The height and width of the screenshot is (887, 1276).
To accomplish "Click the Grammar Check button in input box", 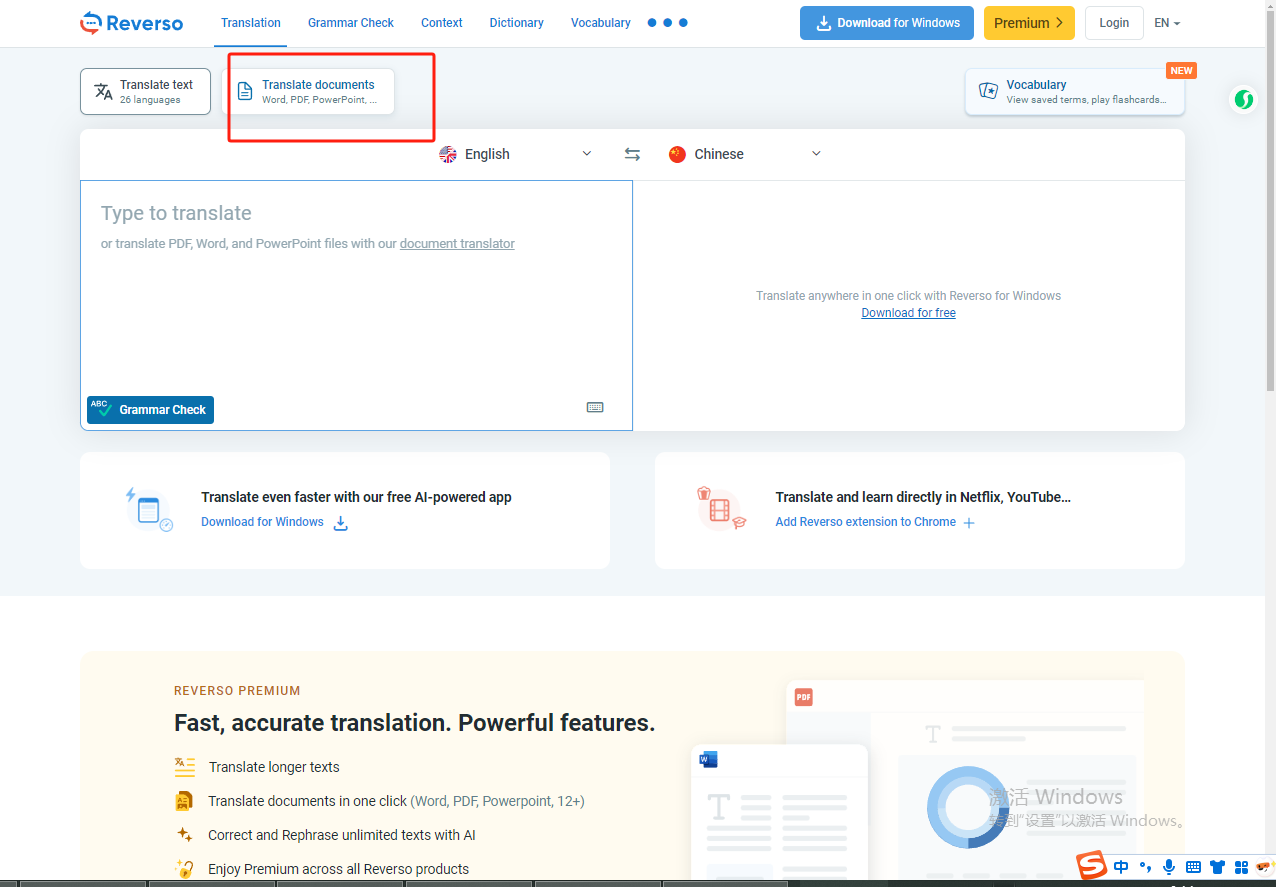I will click(x=150, y=409).
